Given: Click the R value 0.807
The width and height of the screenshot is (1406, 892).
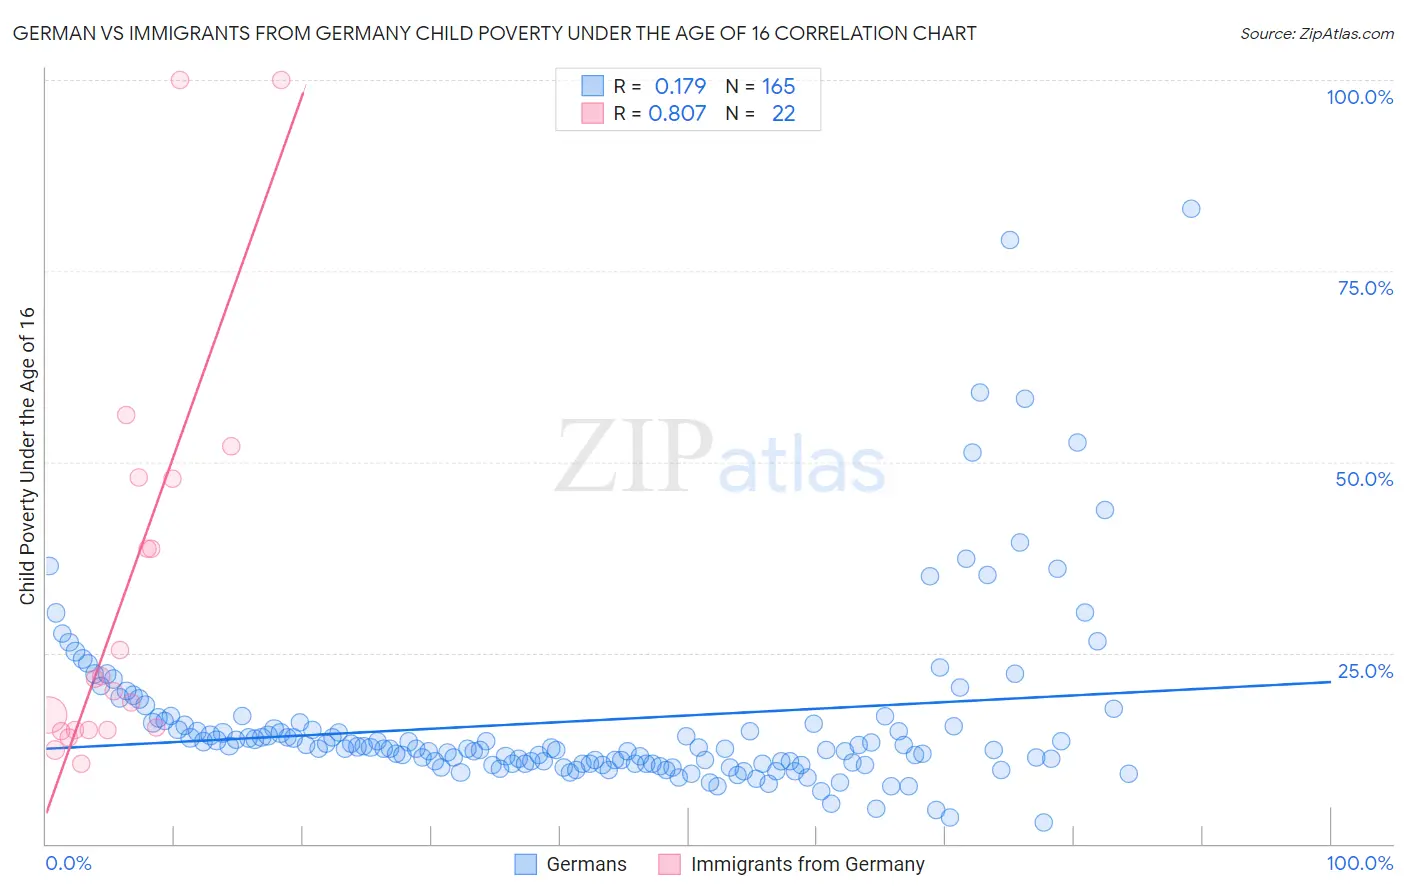Looking at the screenshot, I should point(677,113).
